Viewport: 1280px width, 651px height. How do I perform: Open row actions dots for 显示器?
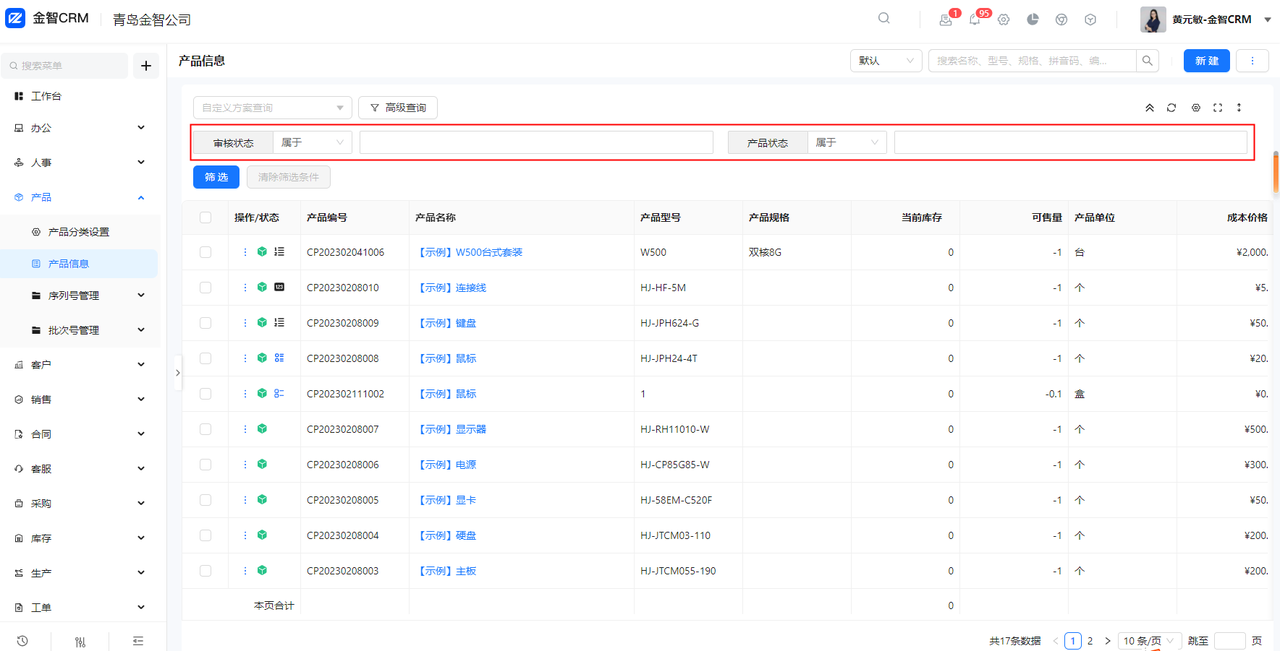coord(245,429)
